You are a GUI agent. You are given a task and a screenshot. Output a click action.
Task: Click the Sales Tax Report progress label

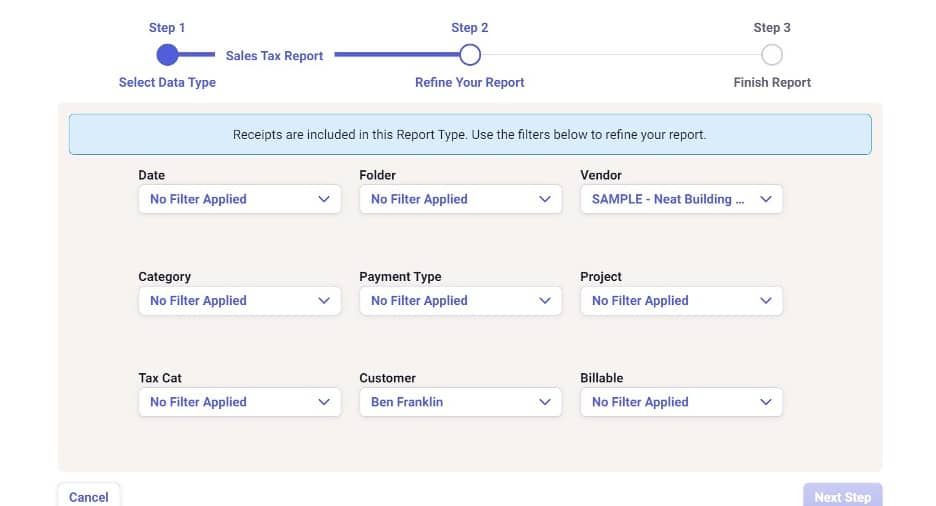click(x=274, y=56)
